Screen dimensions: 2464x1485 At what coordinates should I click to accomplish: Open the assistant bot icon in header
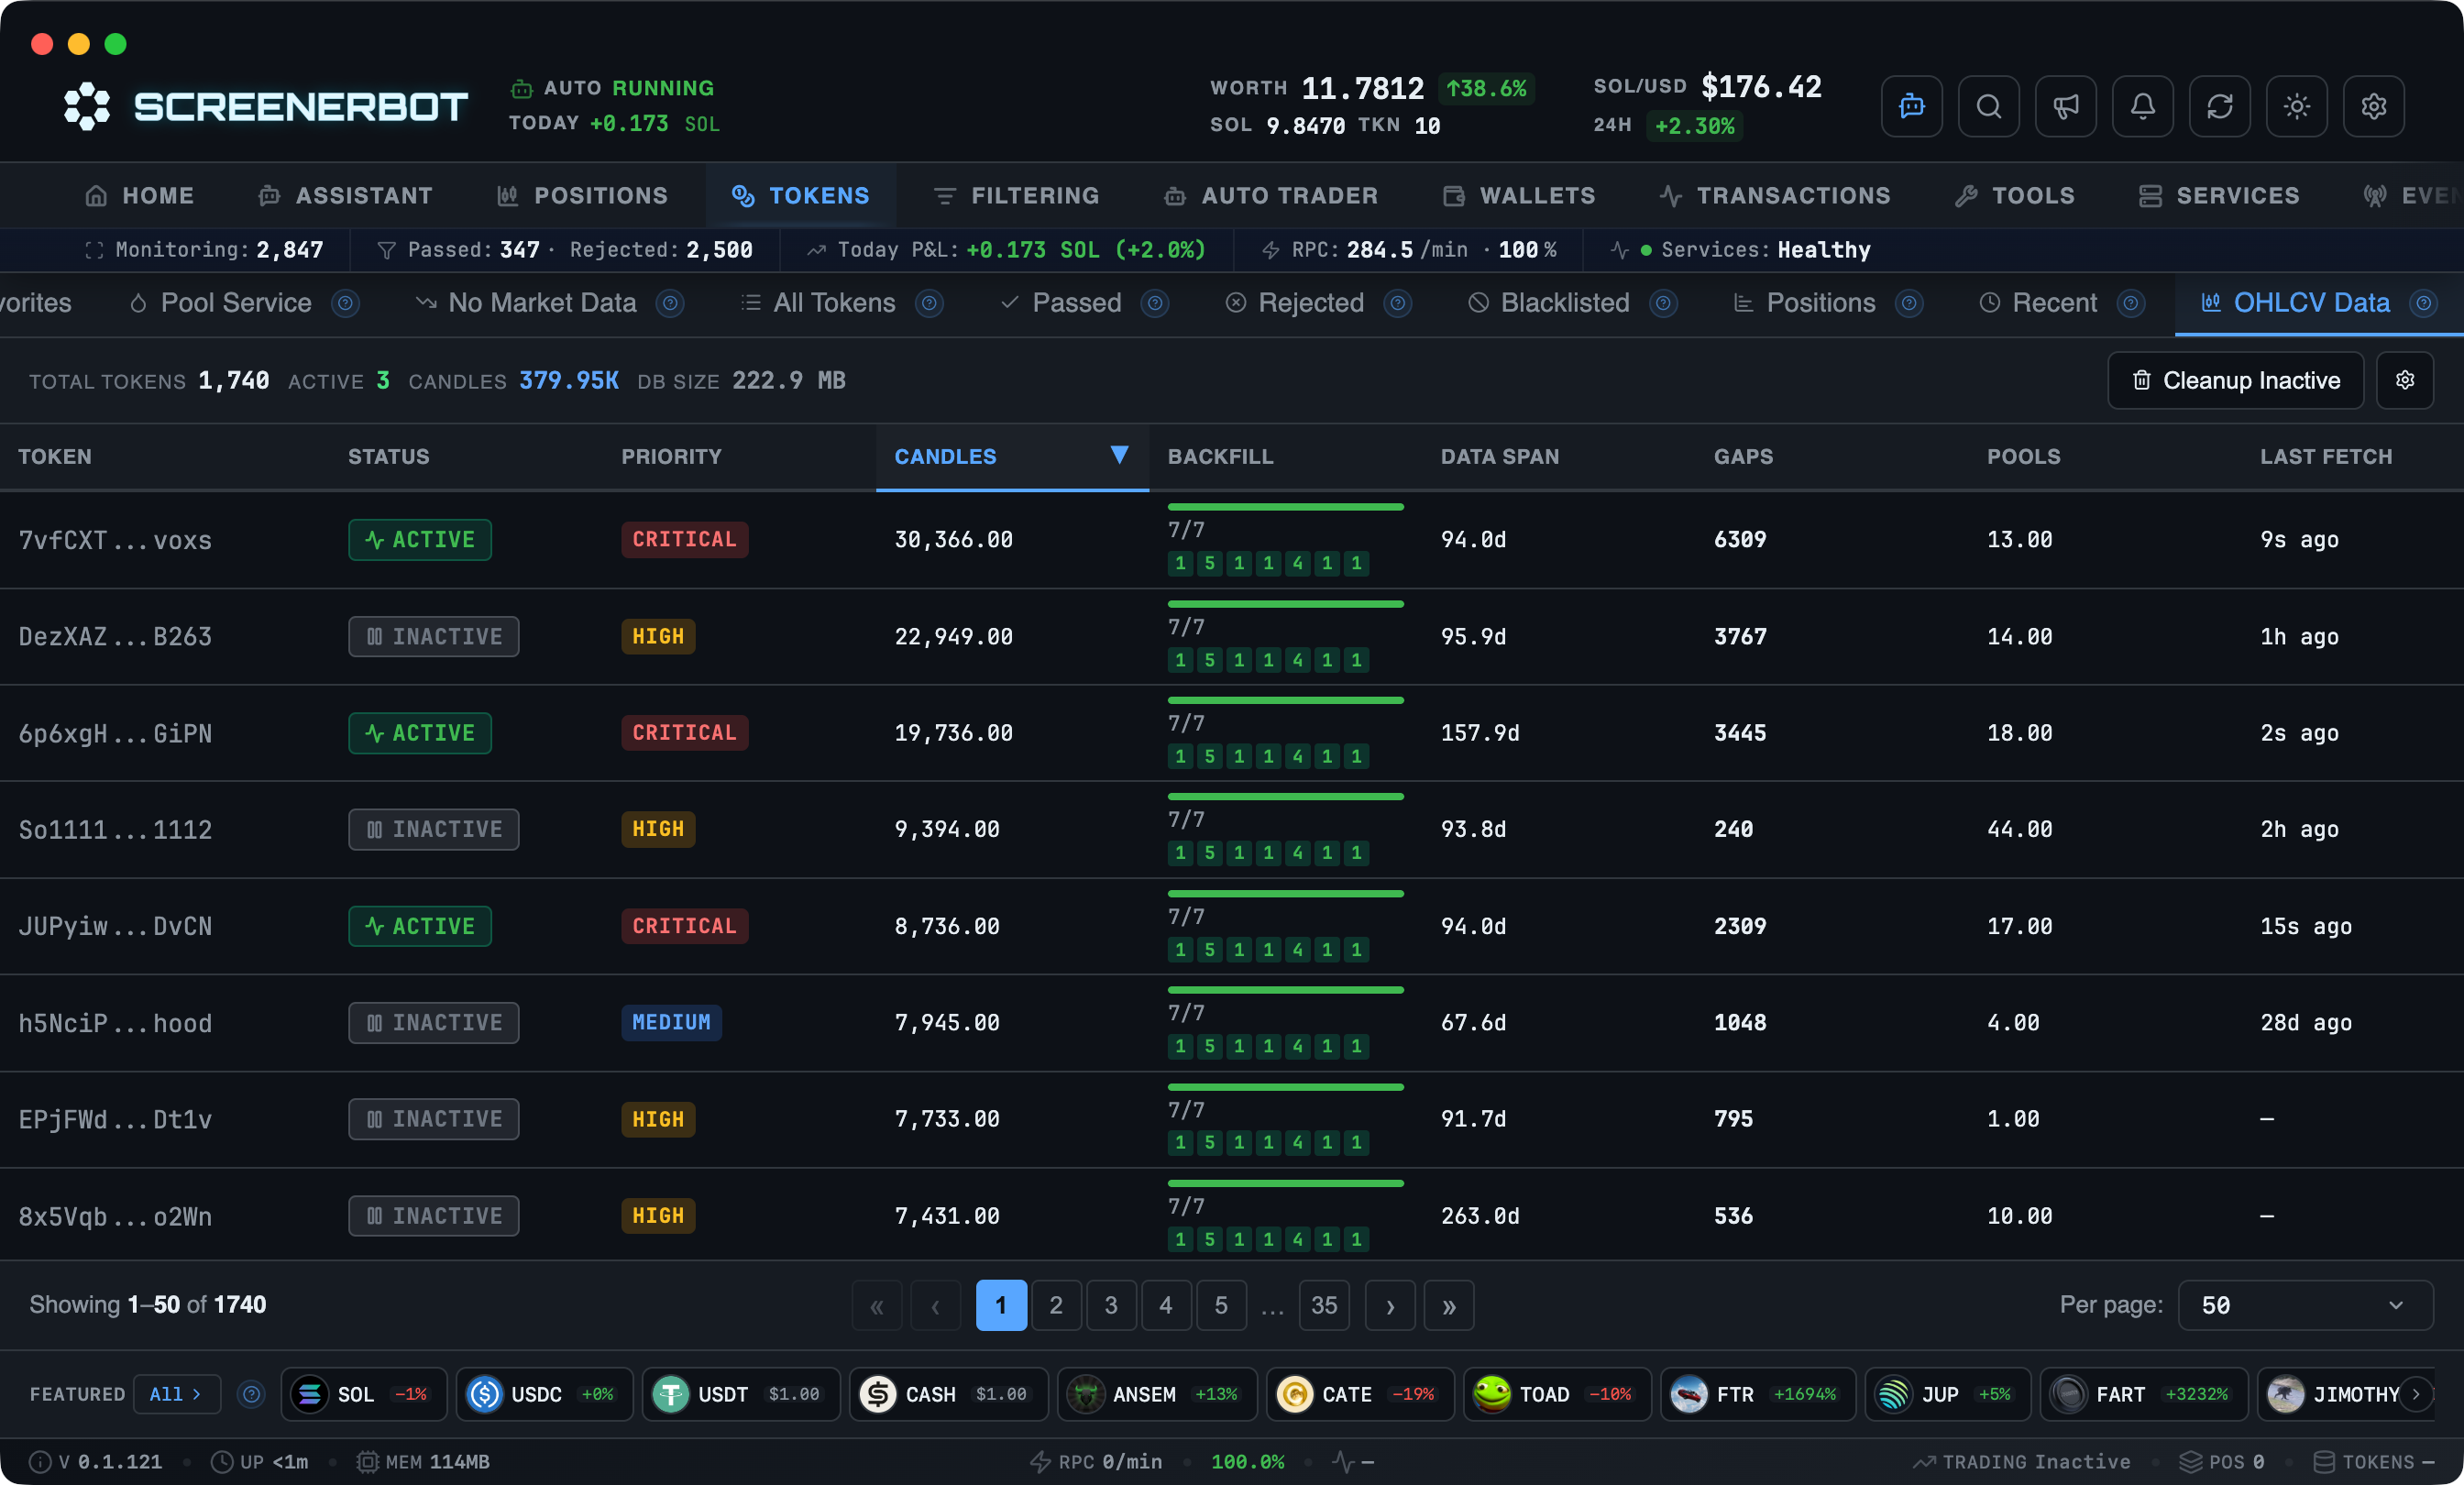point(1911,106)
